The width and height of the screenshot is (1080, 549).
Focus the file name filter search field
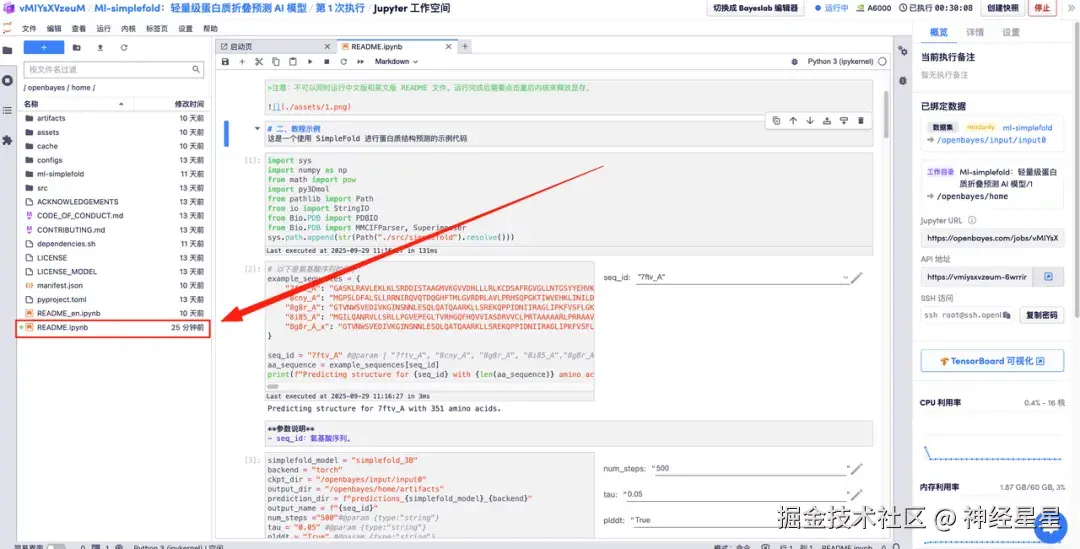coord(114,70)
